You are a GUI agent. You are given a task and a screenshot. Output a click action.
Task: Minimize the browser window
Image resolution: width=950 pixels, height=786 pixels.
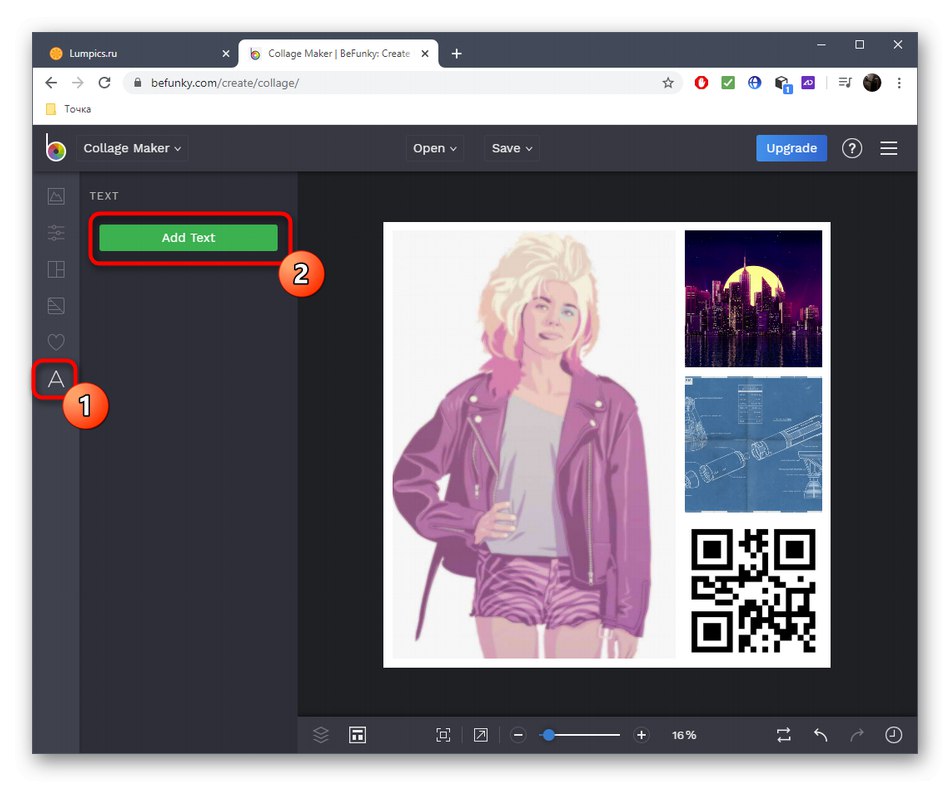coord(821,45)
